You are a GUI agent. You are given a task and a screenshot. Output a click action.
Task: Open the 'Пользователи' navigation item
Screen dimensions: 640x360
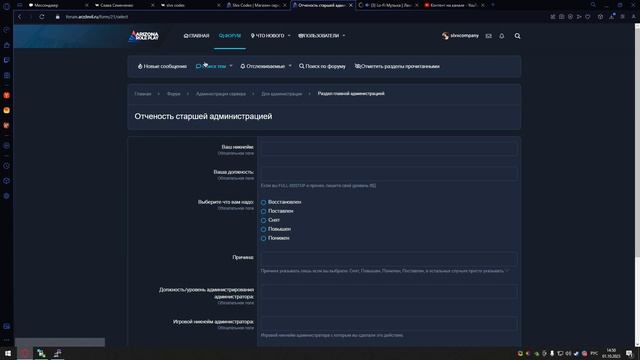319,36
